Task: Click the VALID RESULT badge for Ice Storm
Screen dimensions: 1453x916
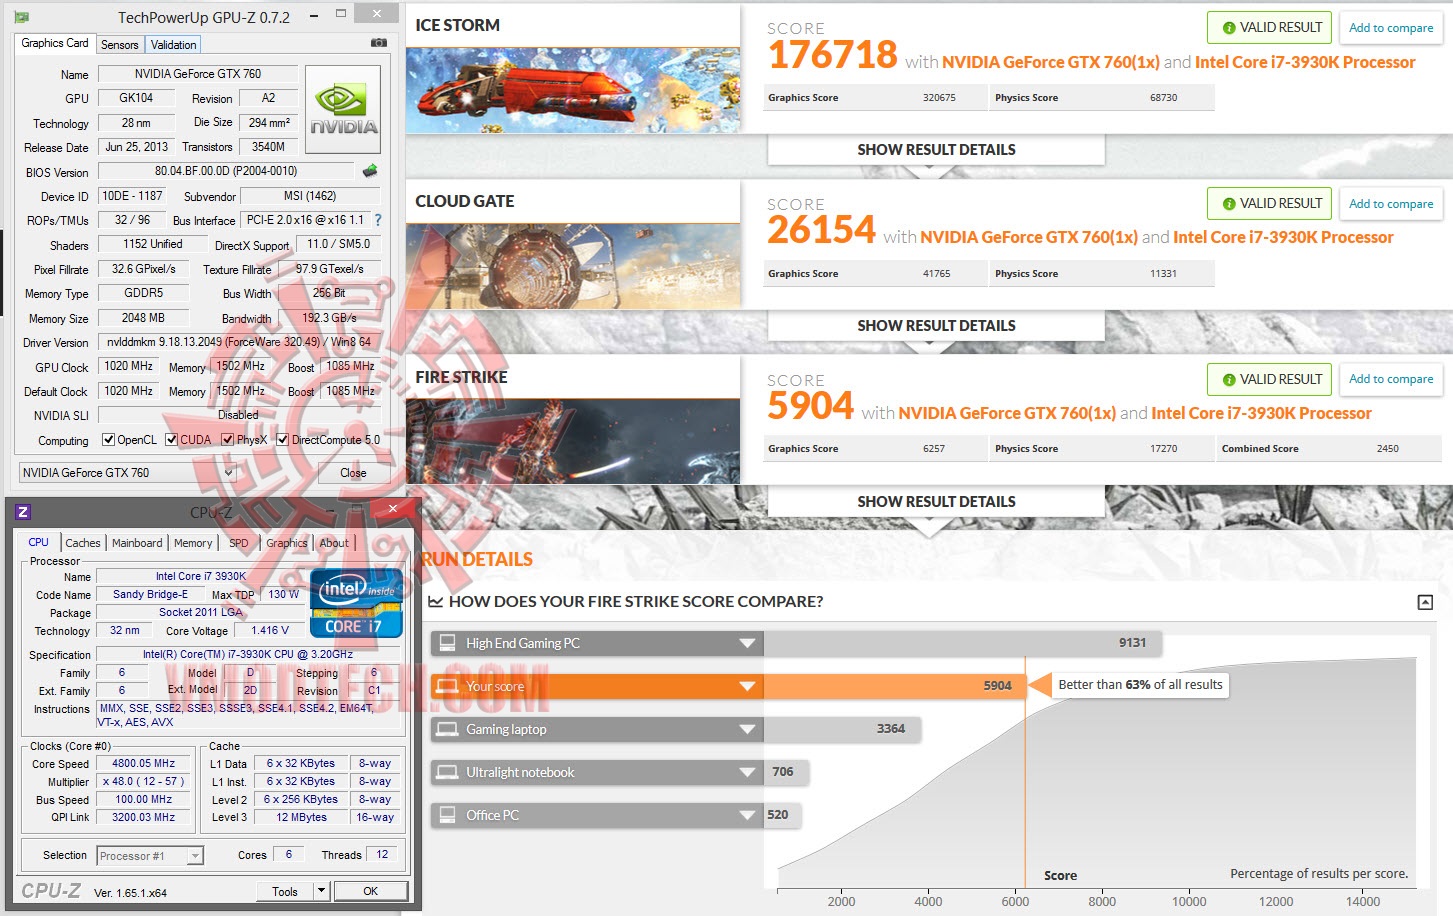Action: pos(1270,28)
